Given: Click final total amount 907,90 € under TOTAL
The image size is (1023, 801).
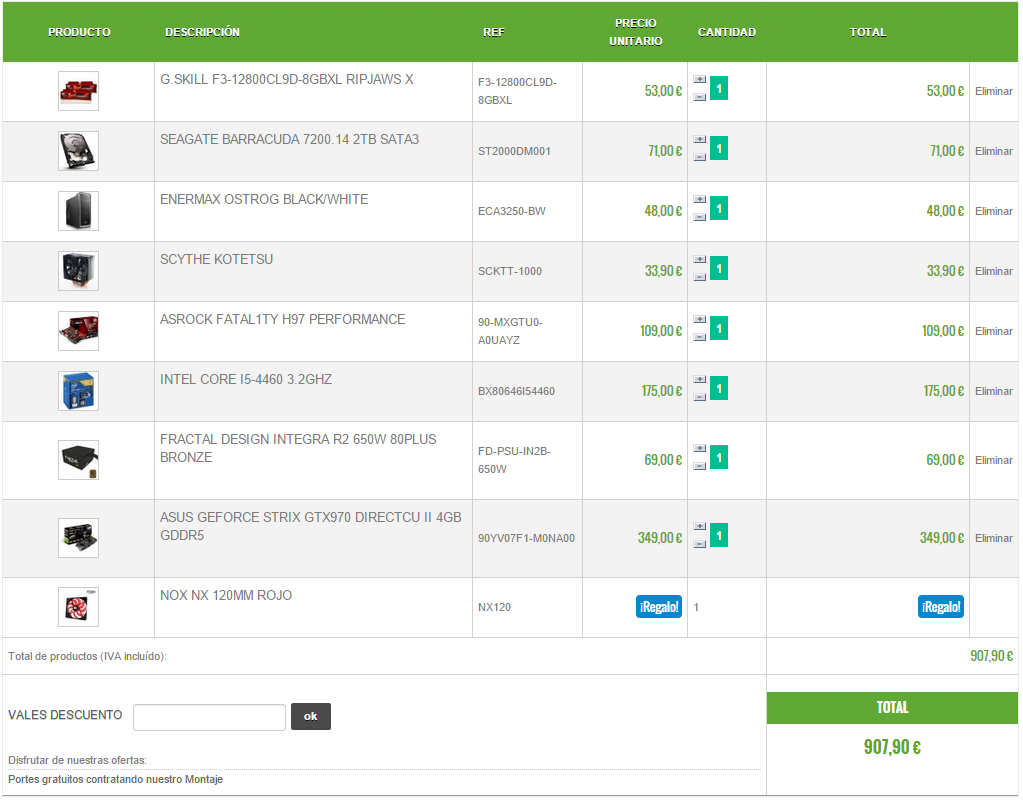Looking at the screenshot, I should point(892,748).
